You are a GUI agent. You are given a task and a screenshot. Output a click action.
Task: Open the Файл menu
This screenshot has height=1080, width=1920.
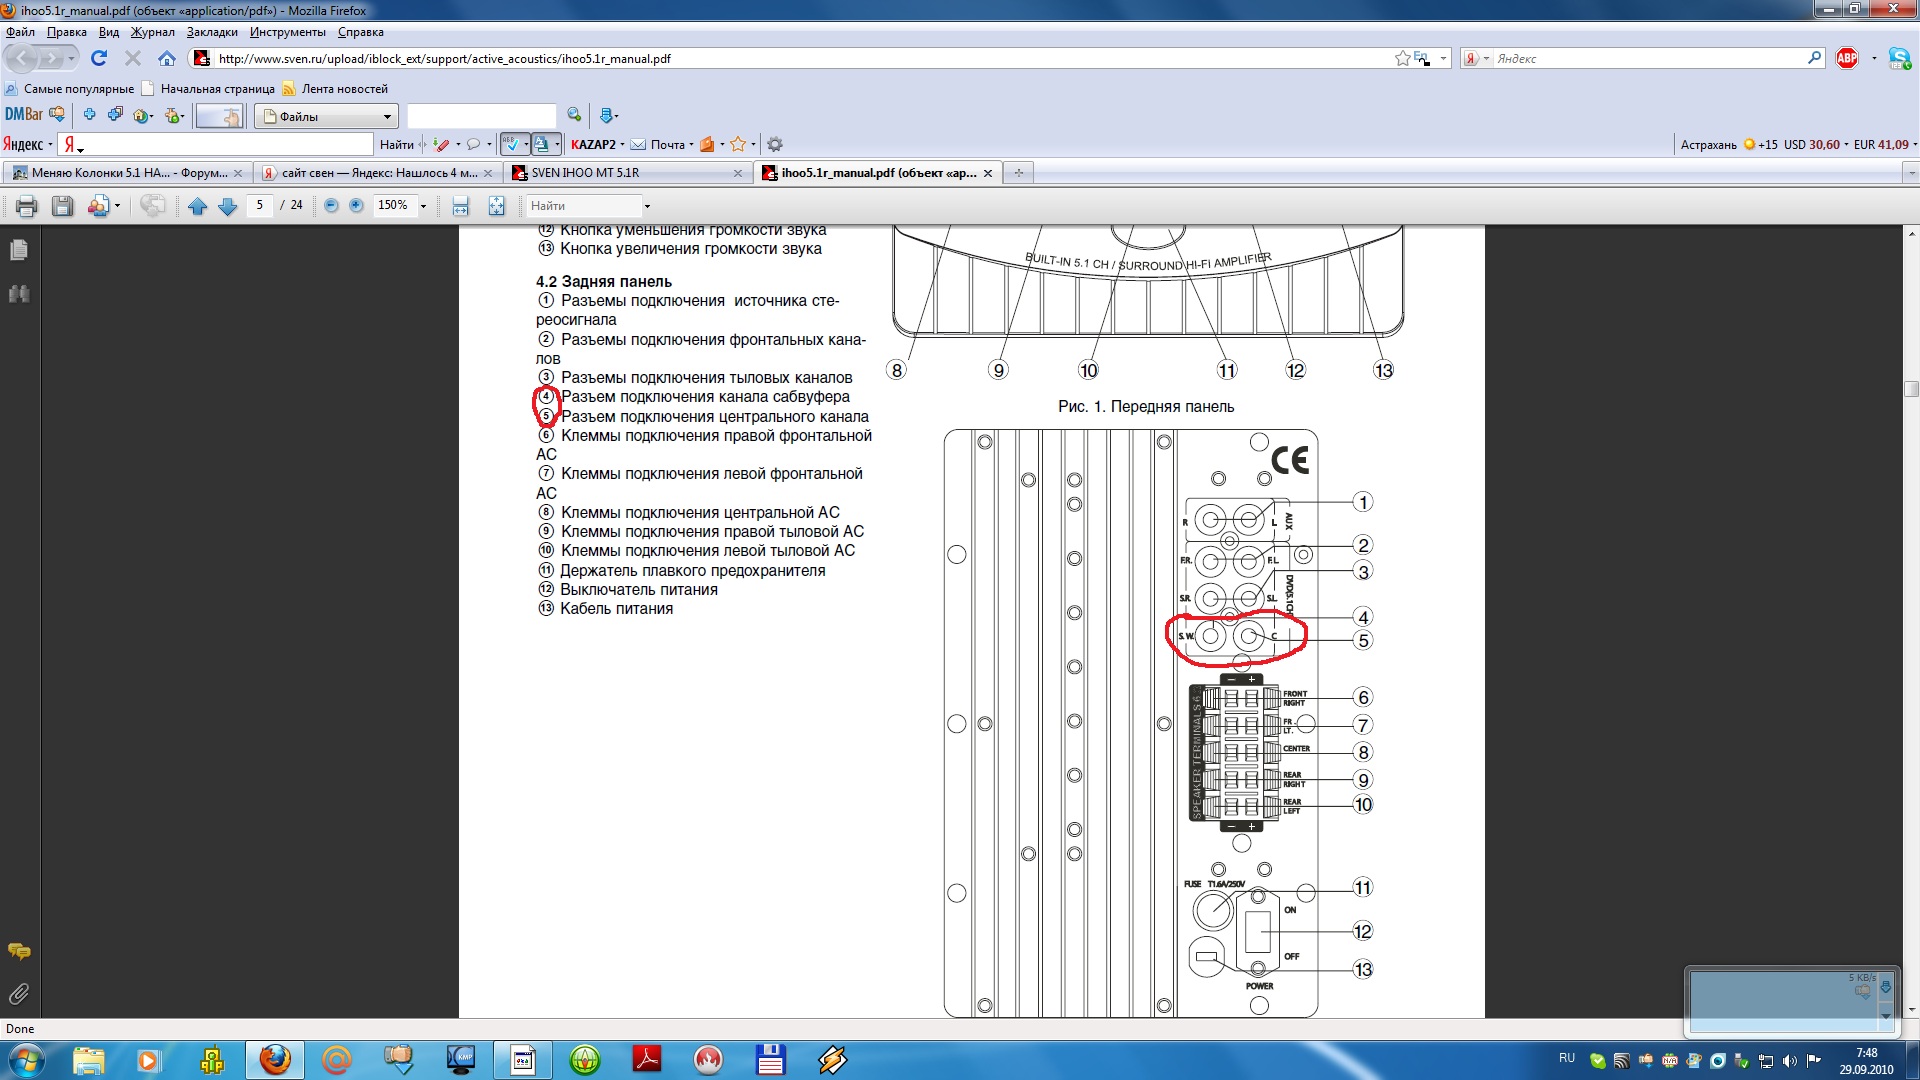(20, 32)
